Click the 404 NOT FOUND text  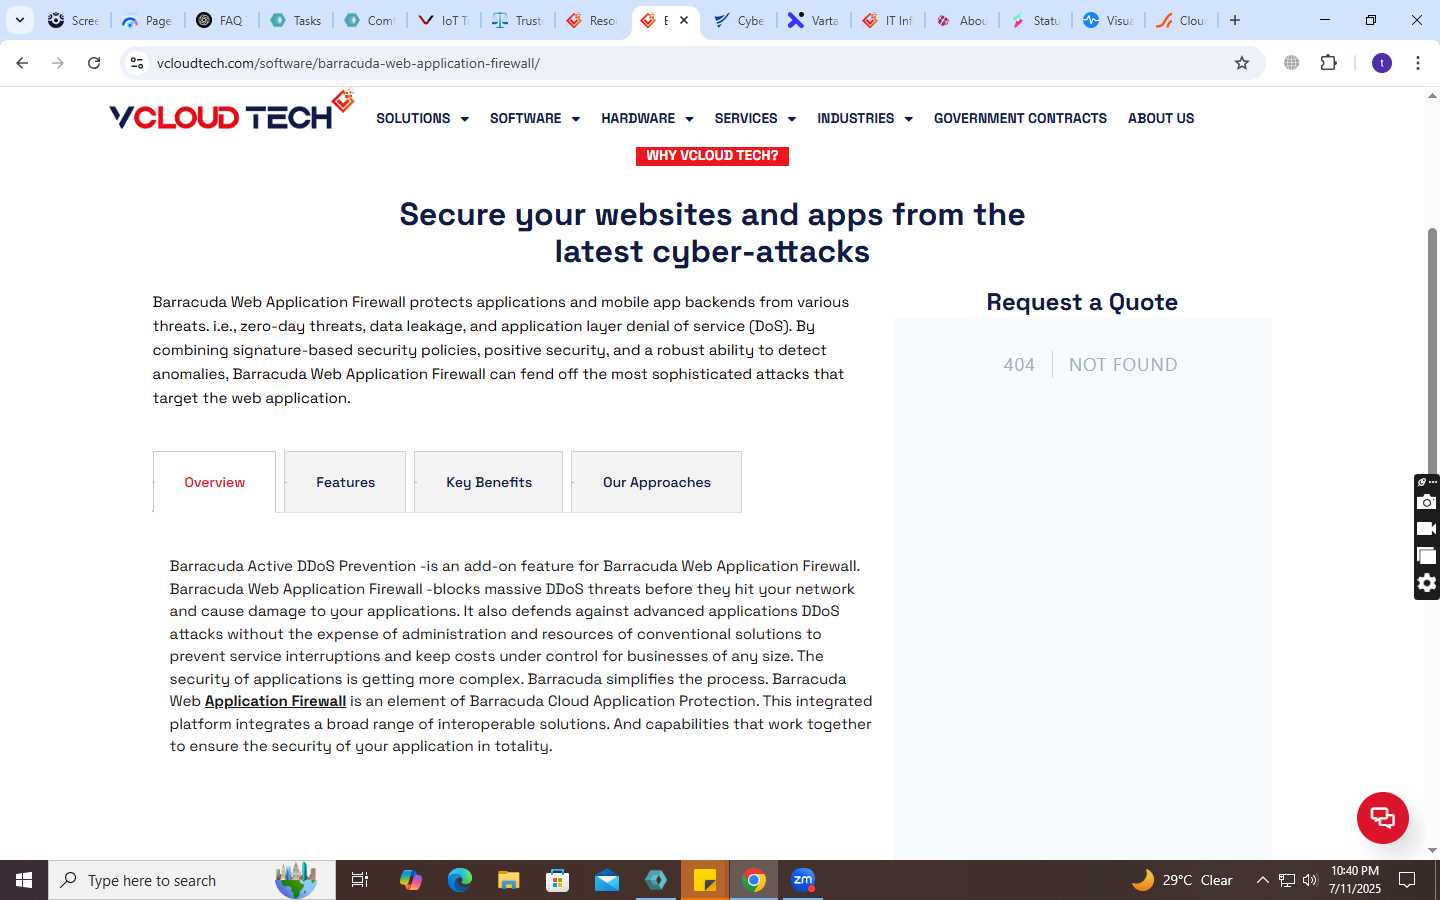point(1090,365)
